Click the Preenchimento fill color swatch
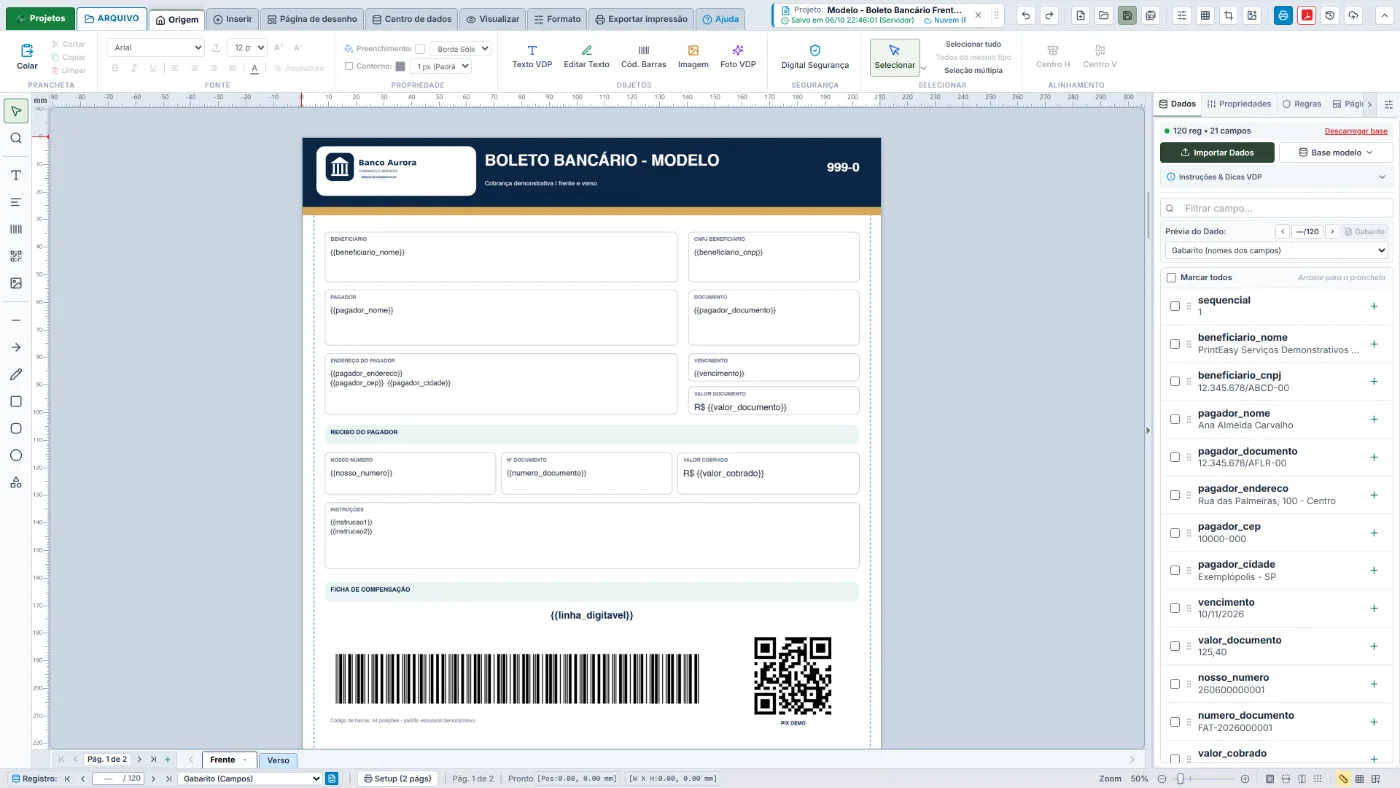 pyautogui.click(x=420, y=48)
